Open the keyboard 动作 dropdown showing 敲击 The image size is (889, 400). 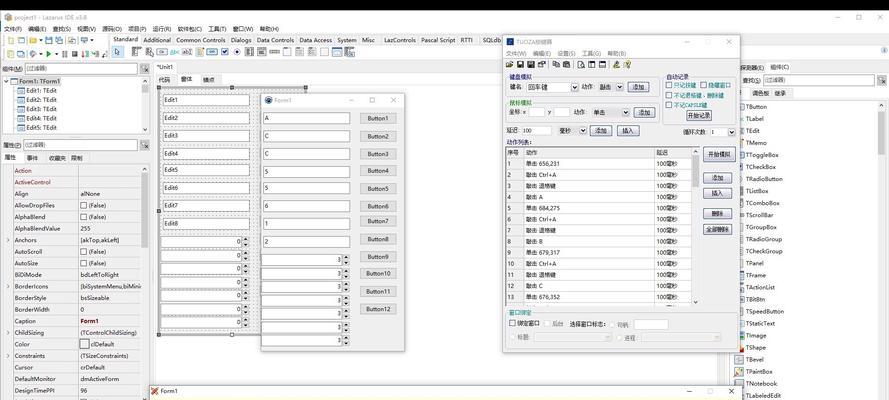pos(620,87)
